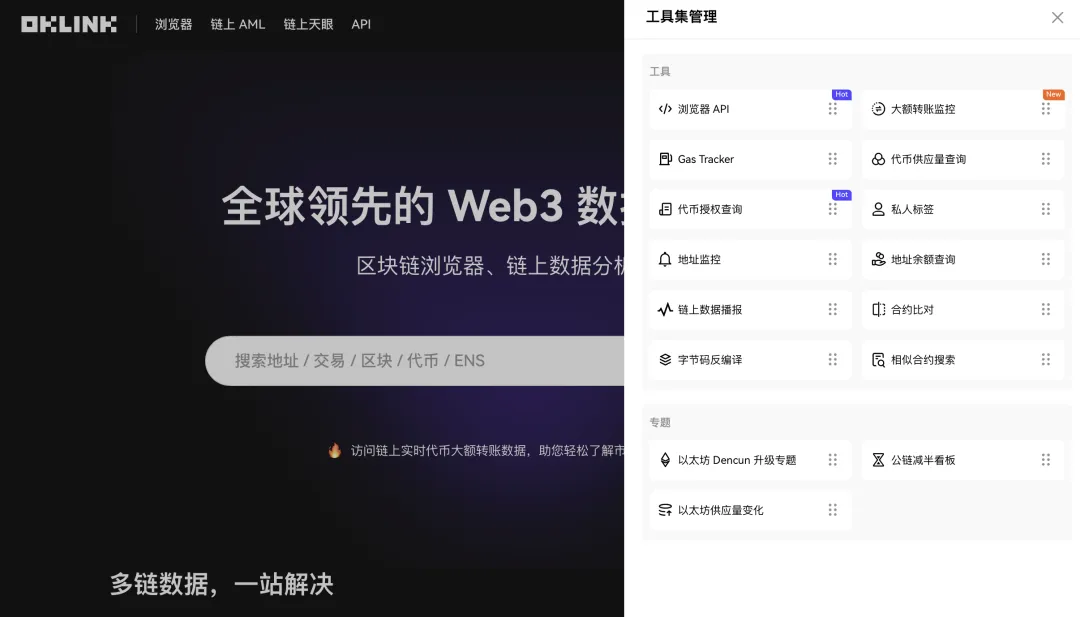Viewport: 1080px width, 617px height.
Task: Grab the drag handle for 代币供应量查询
Action: point(1045,159)
